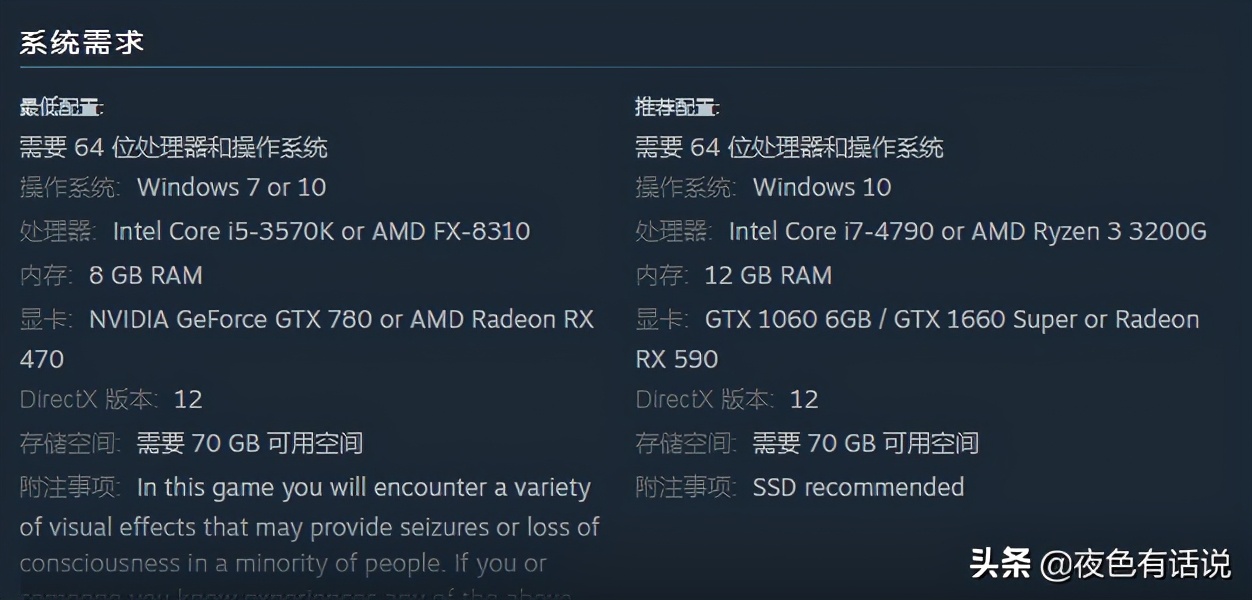The width and height of the screenshot is (1252, 600).
Task: Click the 8 GB RAM memory text
Action: (145, 275)
